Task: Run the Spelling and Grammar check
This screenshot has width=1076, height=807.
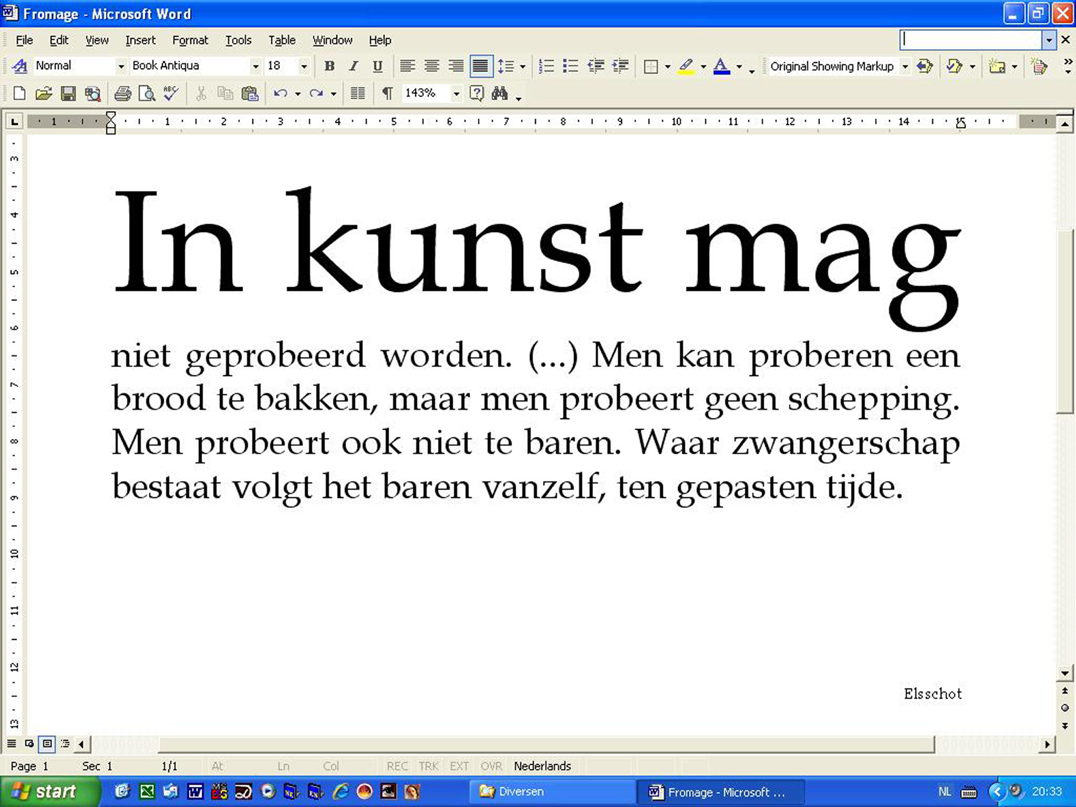Action: 171,94
